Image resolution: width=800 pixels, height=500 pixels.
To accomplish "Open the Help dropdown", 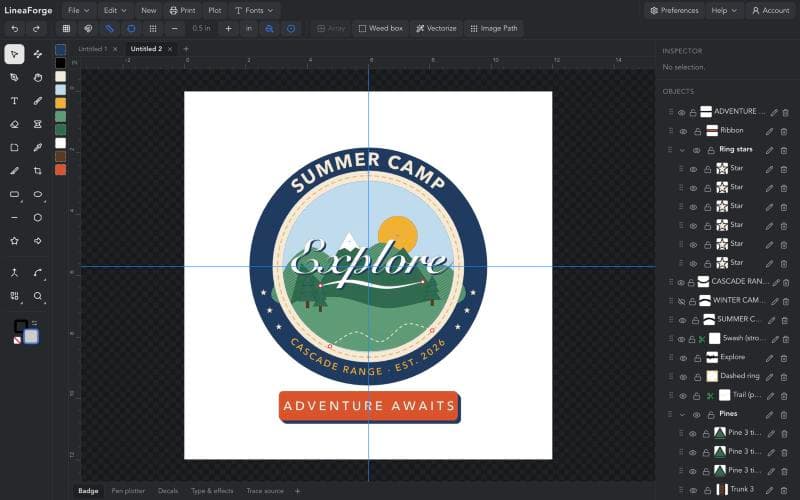I will tap(724, 10).
